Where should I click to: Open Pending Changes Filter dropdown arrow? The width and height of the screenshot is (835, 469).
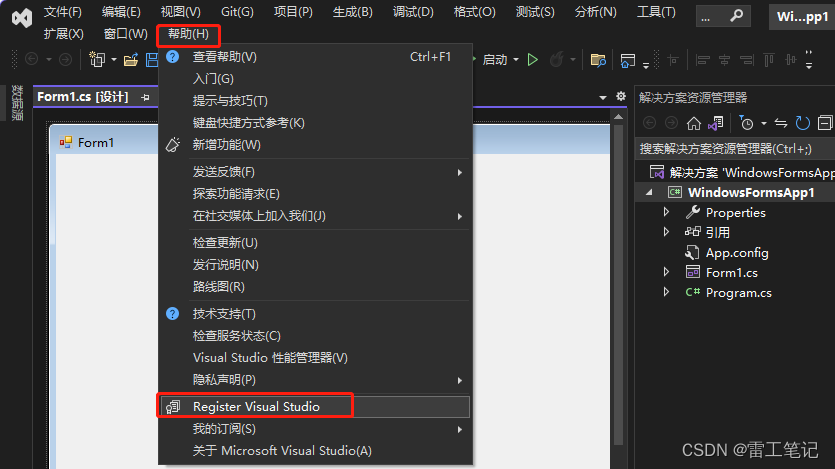(764, 124)
